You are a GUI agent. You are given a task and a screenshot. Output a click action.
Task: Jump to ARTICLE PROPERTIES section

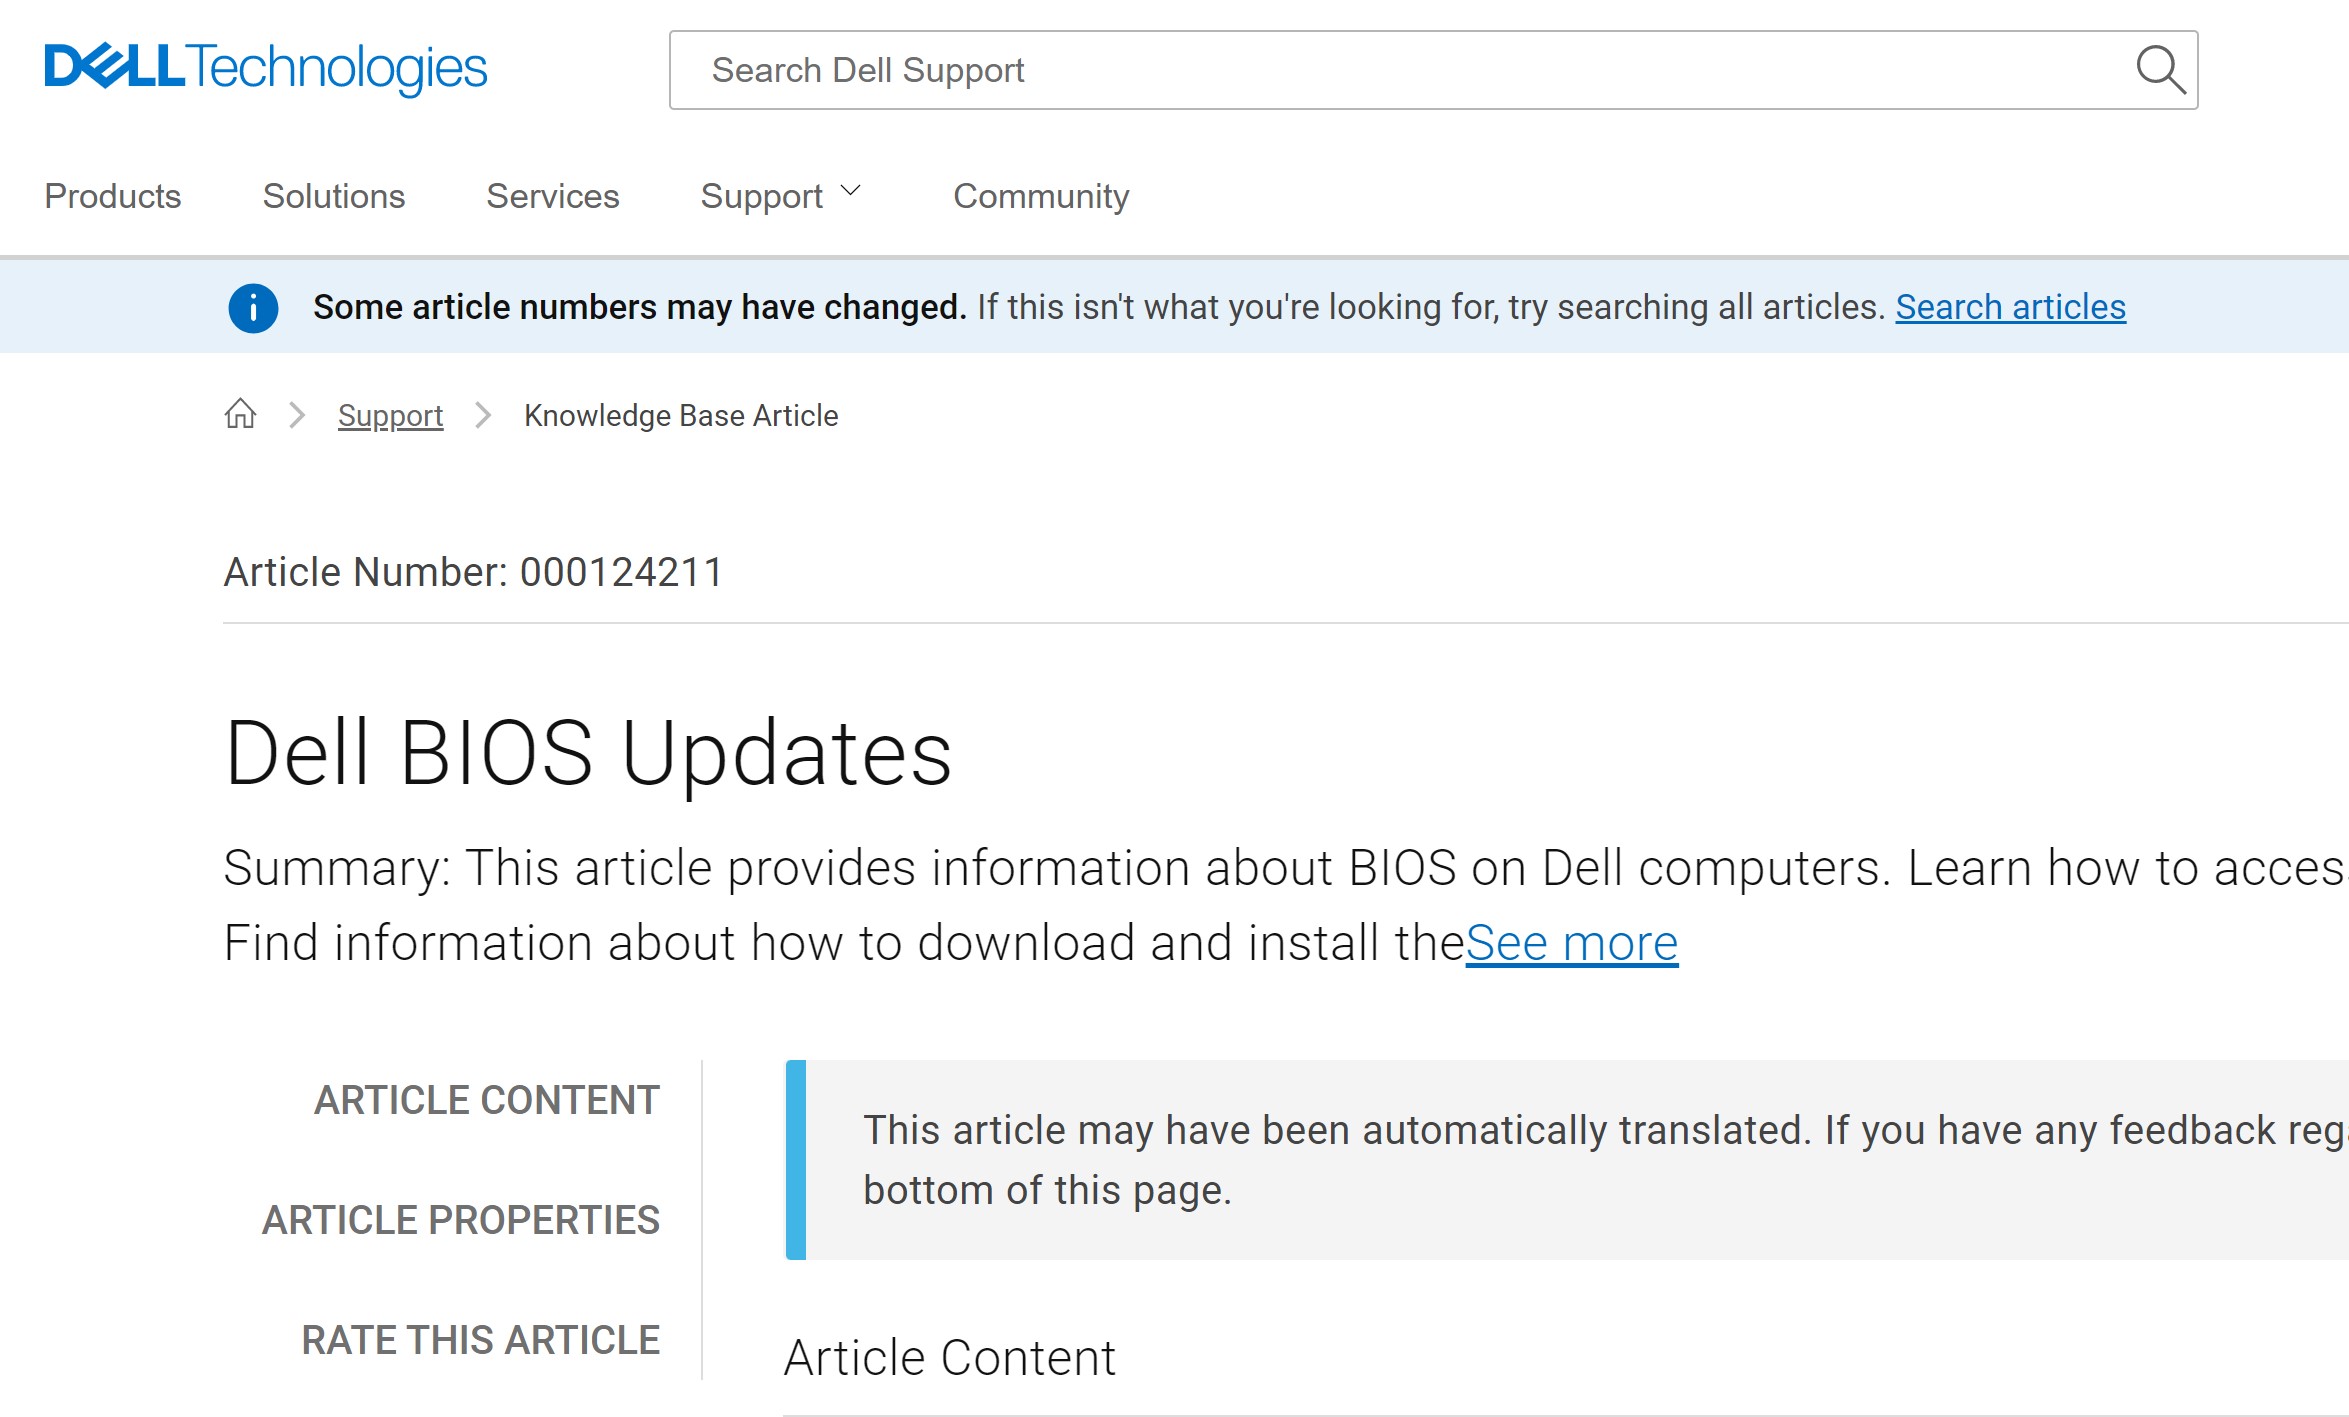point(460,1220)
